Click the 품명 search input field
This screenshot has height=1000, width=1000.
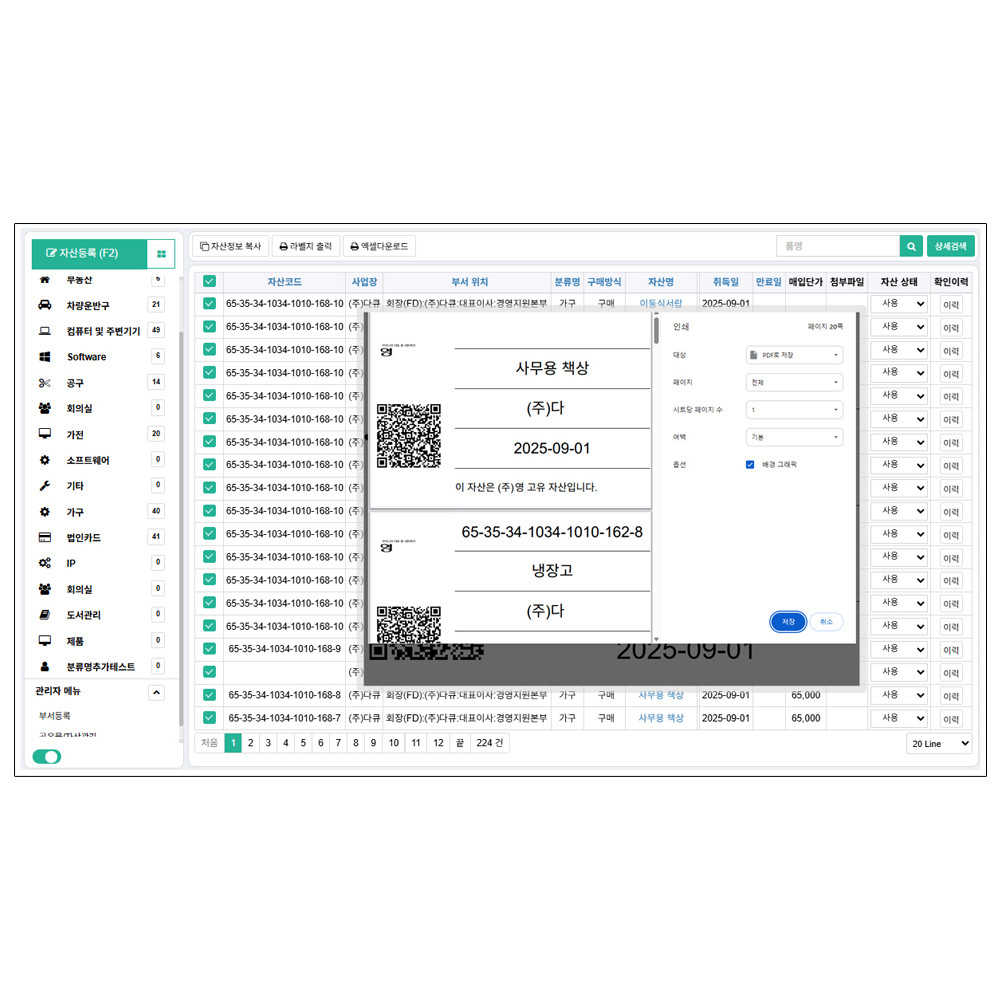[837, 246]
